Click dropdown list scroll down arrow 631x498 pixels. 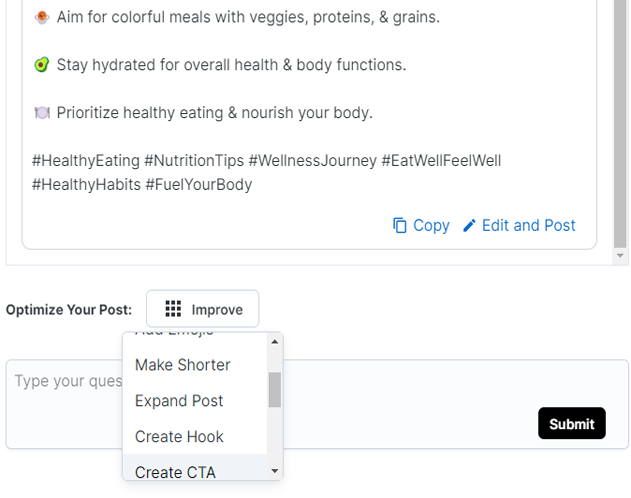(x=275, y=471)
